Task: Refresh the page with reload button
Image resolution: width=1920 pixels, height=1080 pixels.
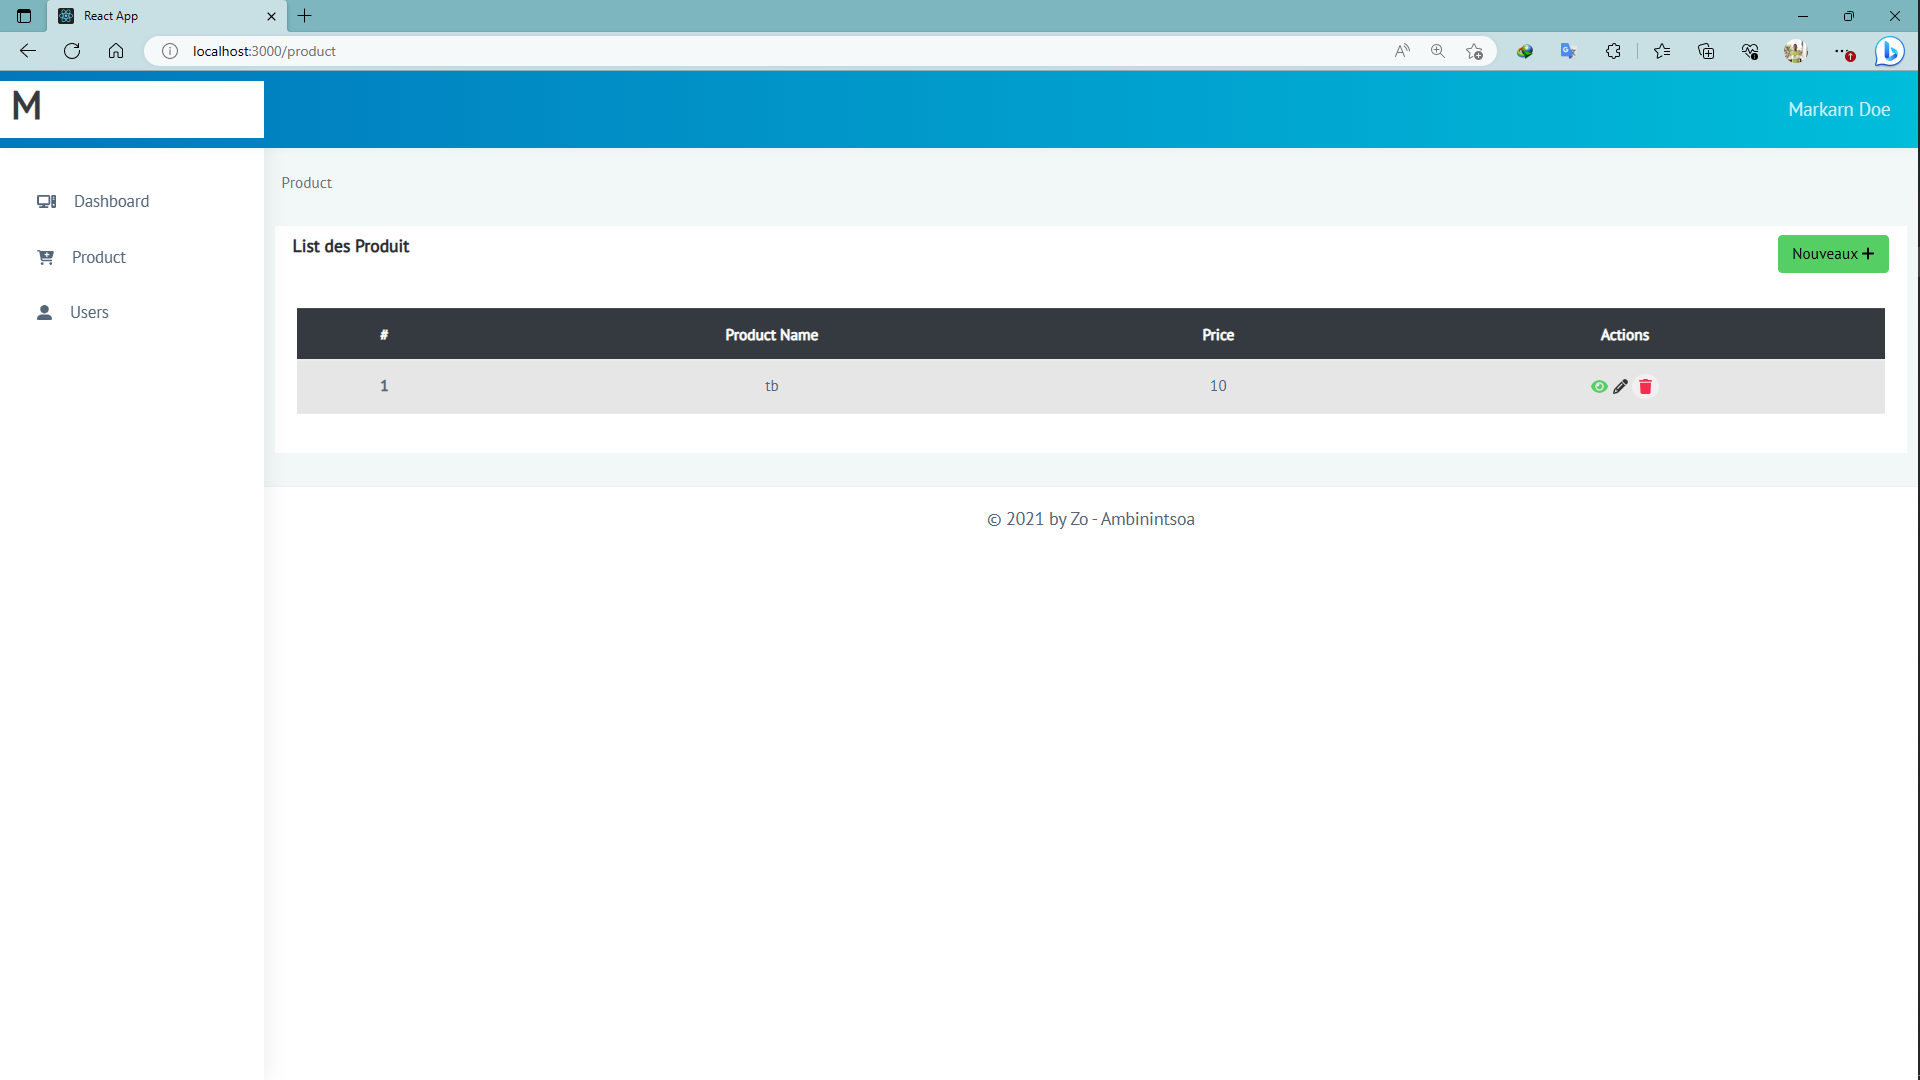Action: click(72, 51)
